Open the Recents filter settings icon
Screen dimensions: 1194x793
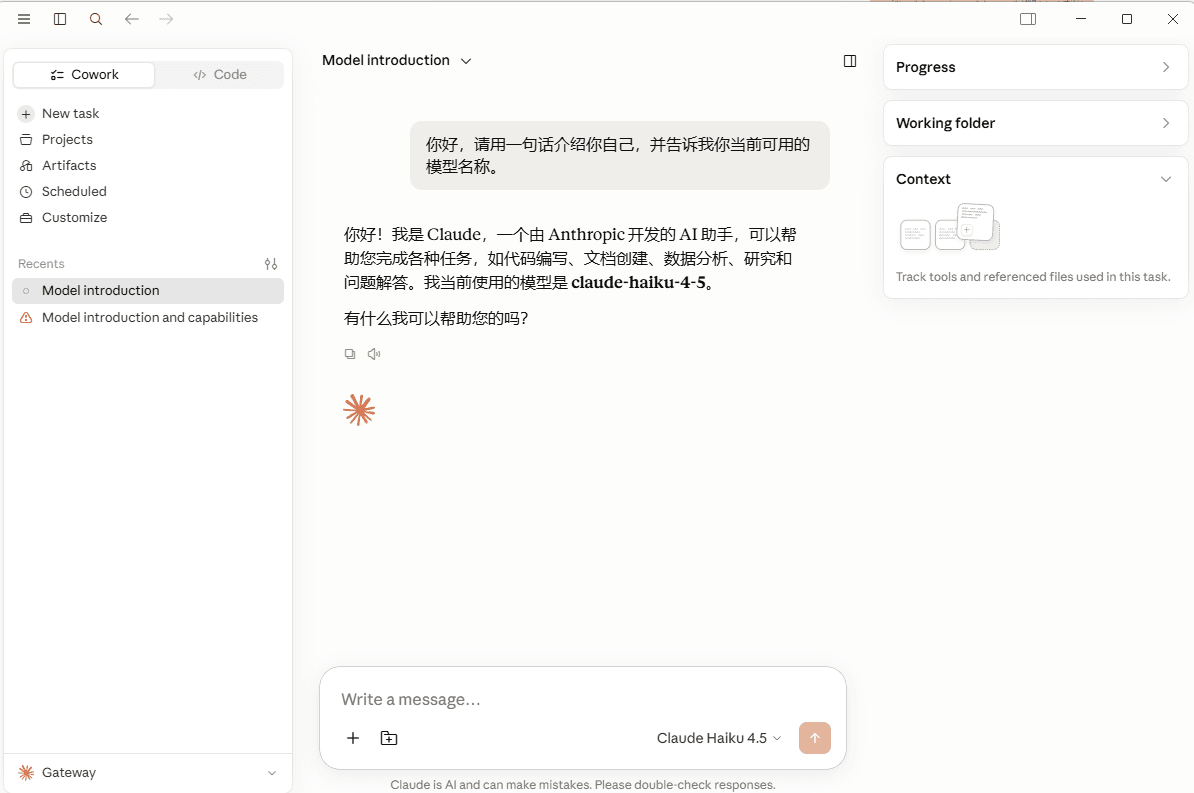(271, 264)
